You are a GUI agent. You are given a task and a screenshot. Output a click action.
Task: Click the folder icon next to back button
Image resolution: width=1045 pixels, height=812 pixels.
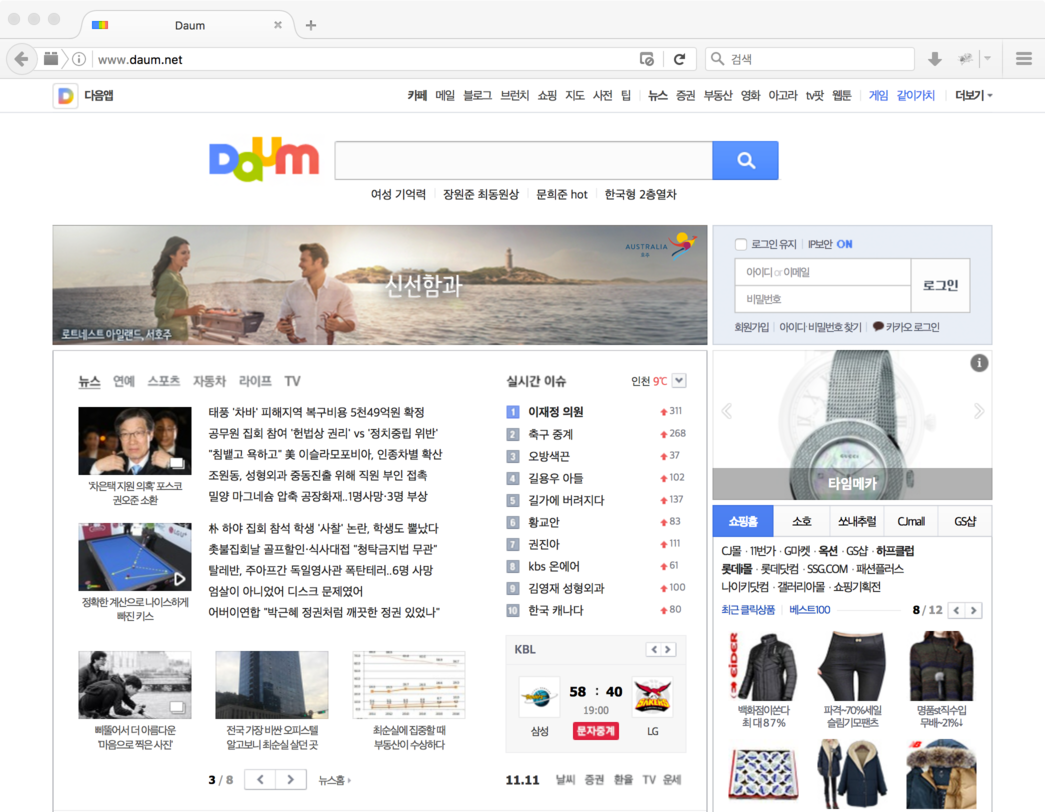pos(51,59)
